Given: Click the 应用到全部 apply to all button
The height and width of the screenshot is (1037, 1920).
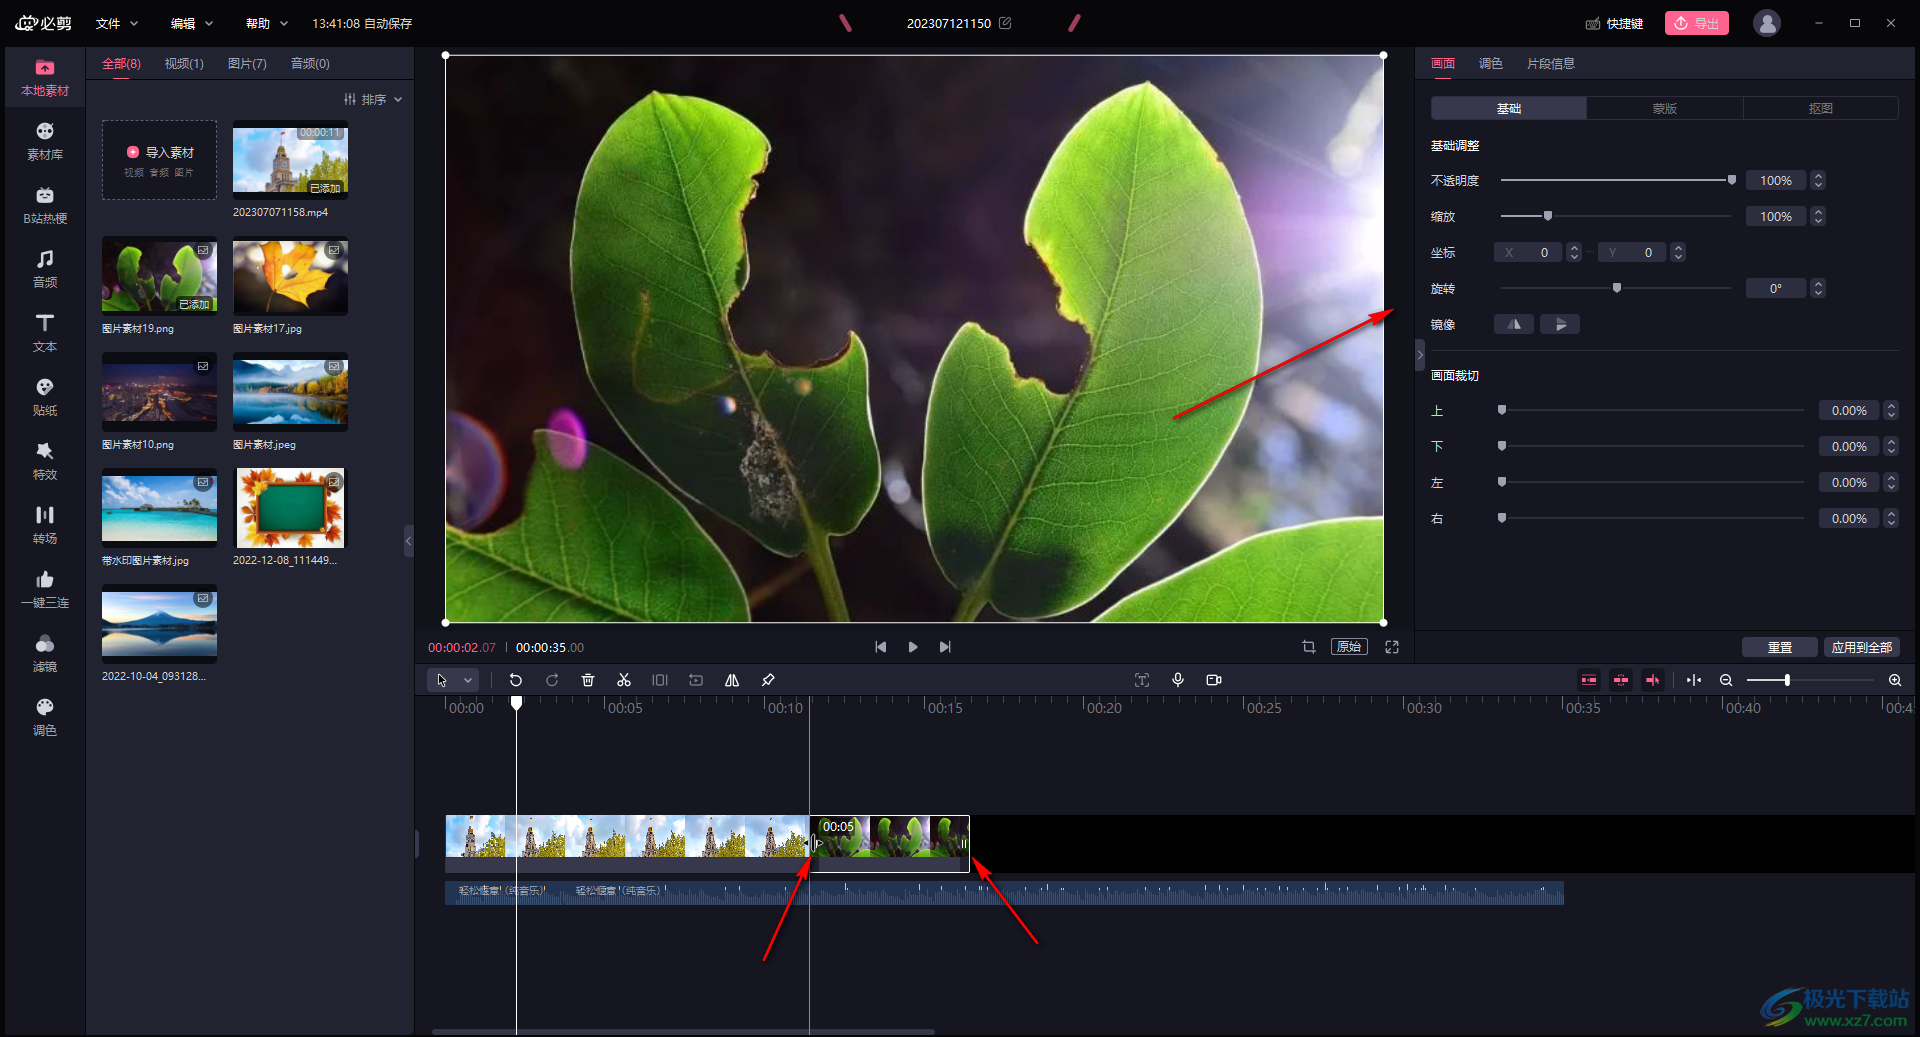Looking at the screenshot, I should pyautogui.click(x=1862, y=647).
